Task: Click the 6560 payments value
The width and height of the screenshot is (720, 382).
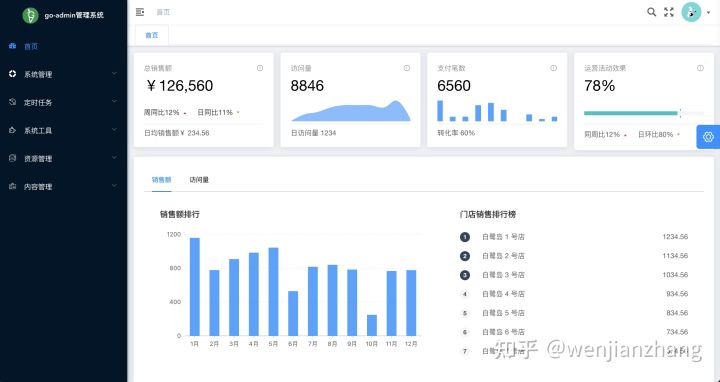Action: click(x=454, y=86)
